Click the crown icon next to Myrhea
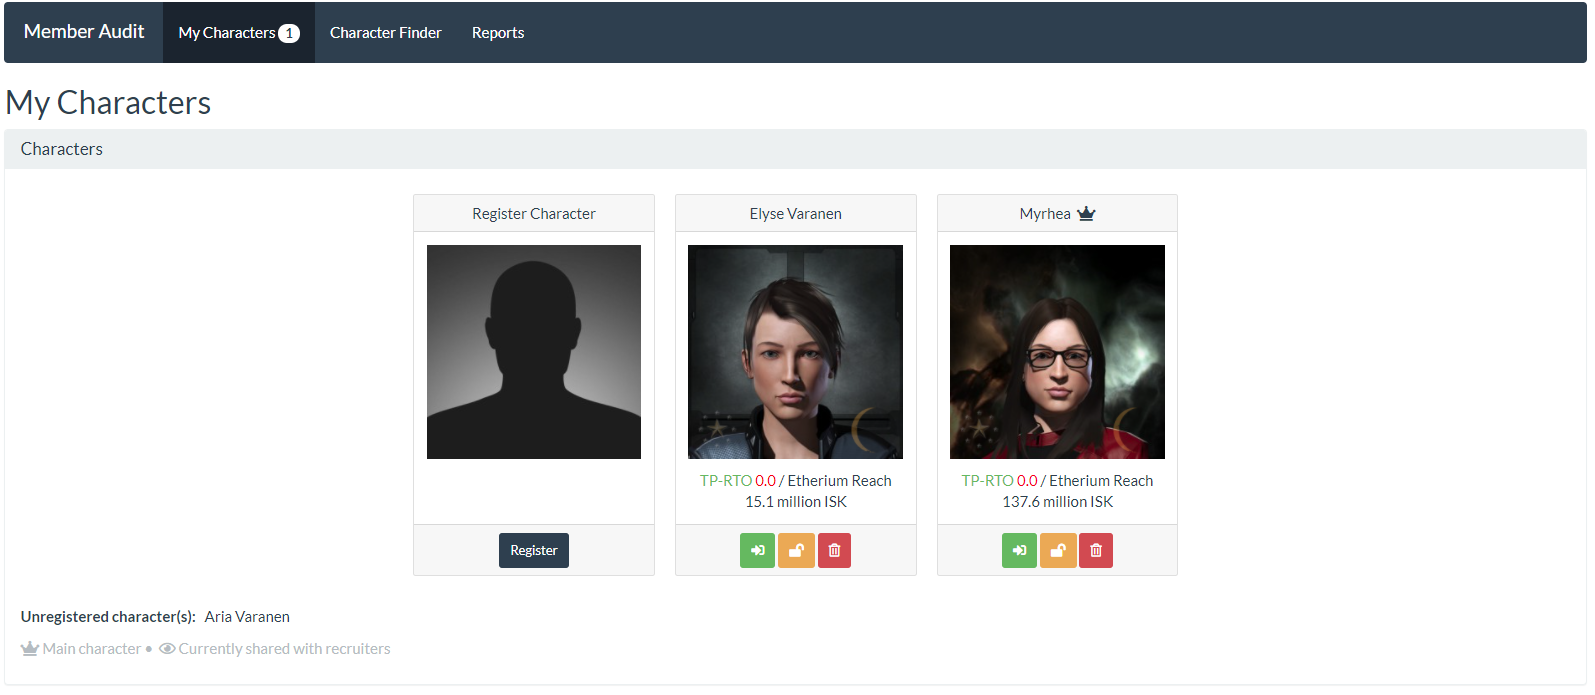The height and width of the screenshot is (695, 1595). tap(1086, 213)
